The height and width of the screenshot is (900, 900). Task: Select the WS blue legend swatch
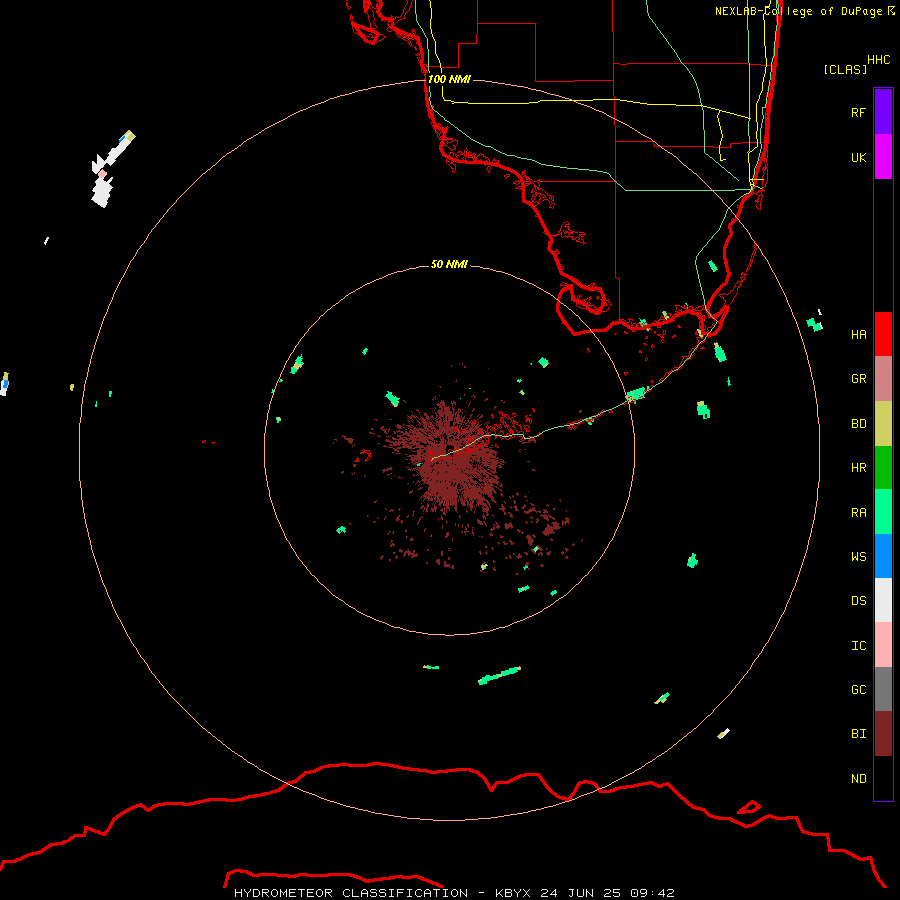883,556
